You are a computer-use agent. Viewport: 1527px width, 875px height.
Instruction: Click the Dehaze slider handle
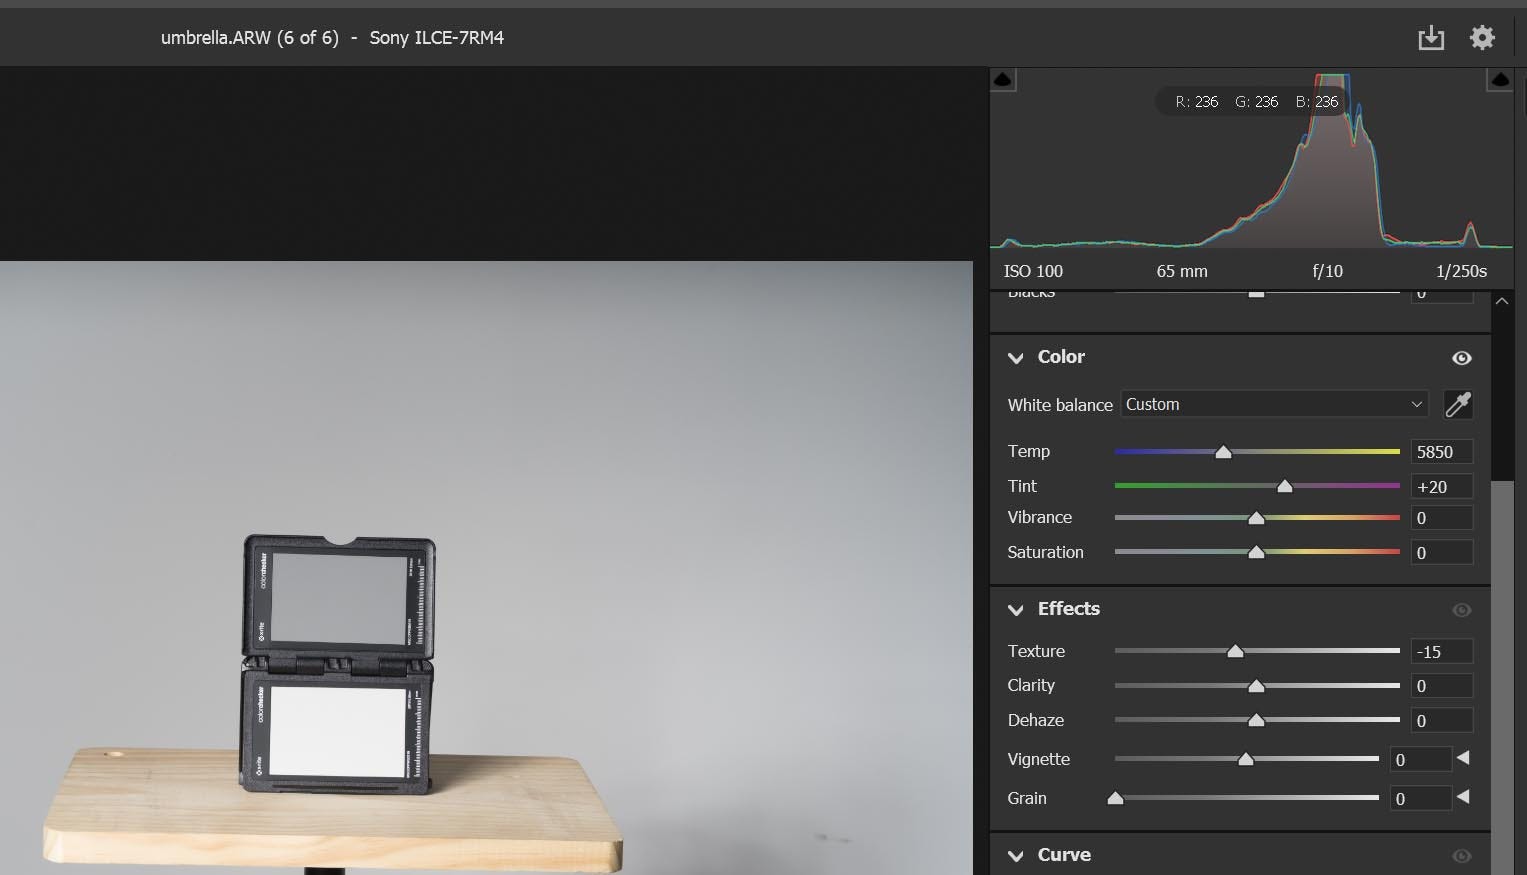[1256, 721]
